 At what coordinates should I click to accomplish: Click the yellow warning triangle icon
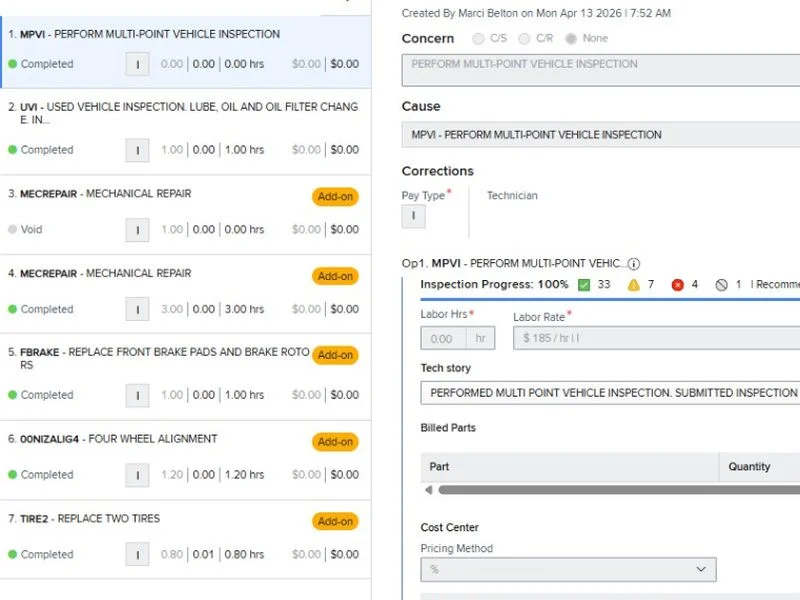tap(633, 285)
